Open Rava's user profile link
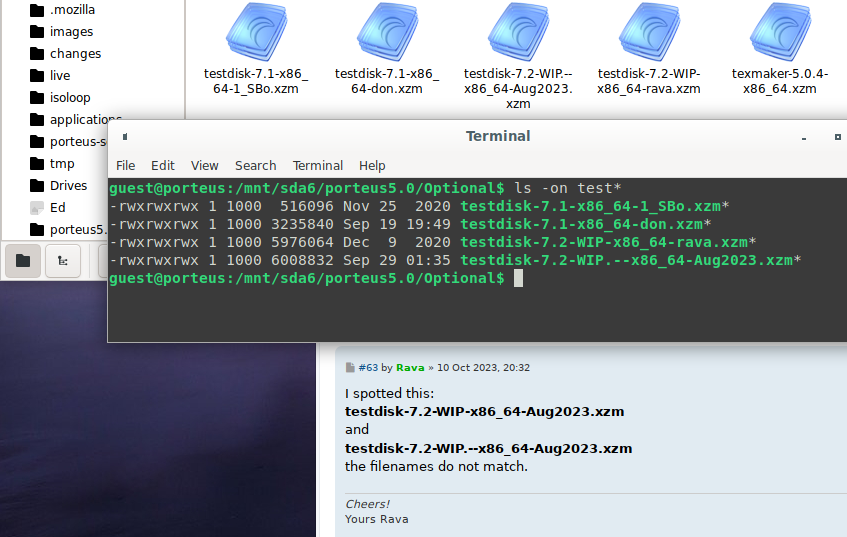This screenshot has height=537, width=847. (410, 367)
